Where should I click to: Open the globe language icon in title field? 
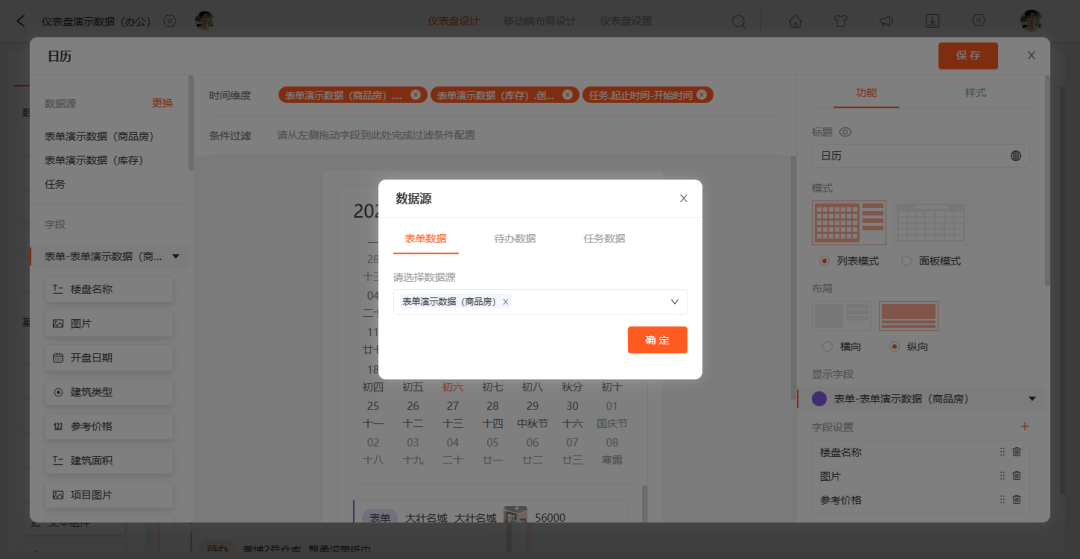[1016, 156]
